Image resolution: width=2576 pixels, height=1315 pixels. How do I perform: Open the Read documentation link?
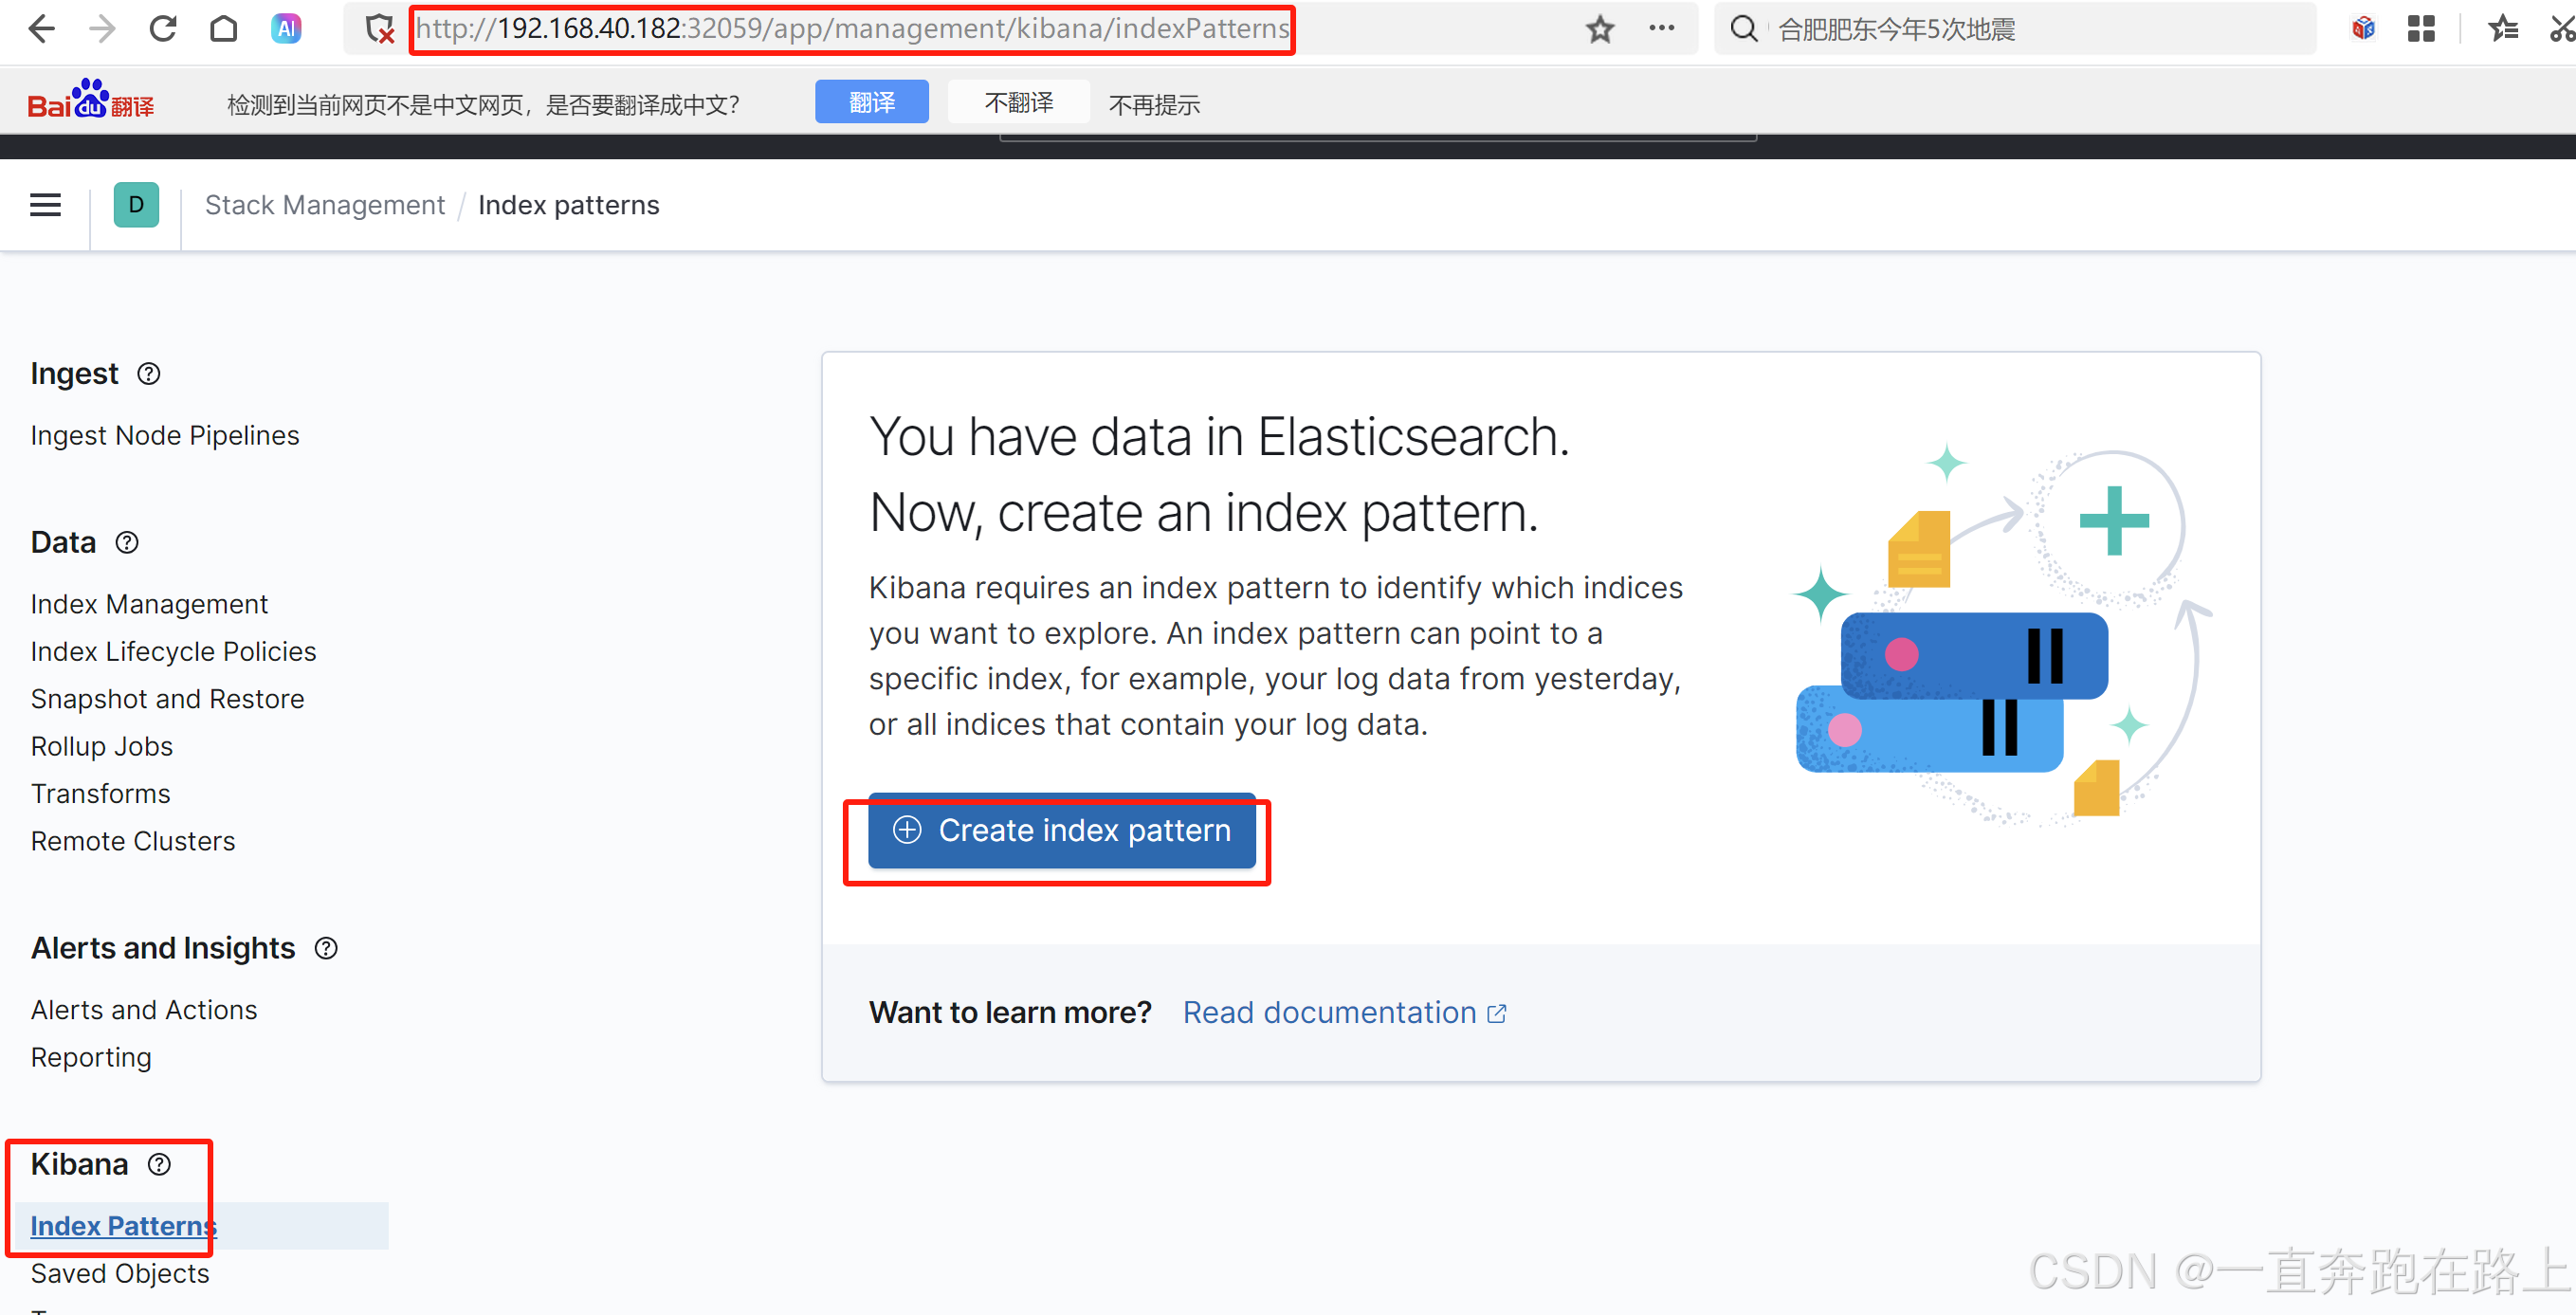click(1344, 1014)
